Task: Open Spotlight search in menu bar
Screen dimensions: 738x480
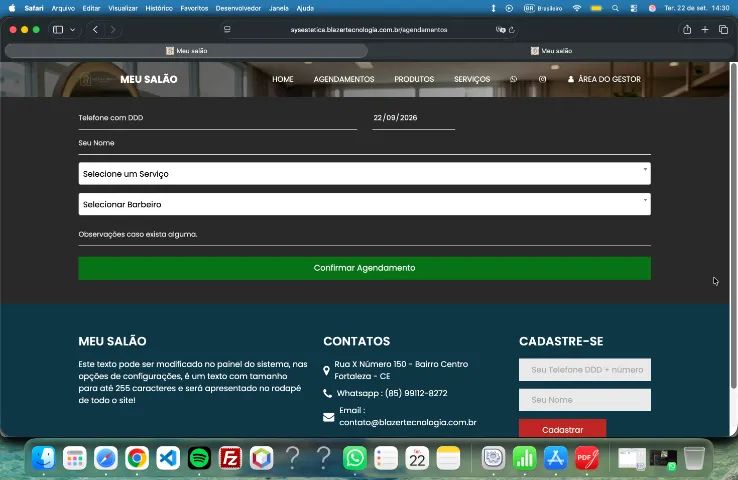Action: click(615, 8)
